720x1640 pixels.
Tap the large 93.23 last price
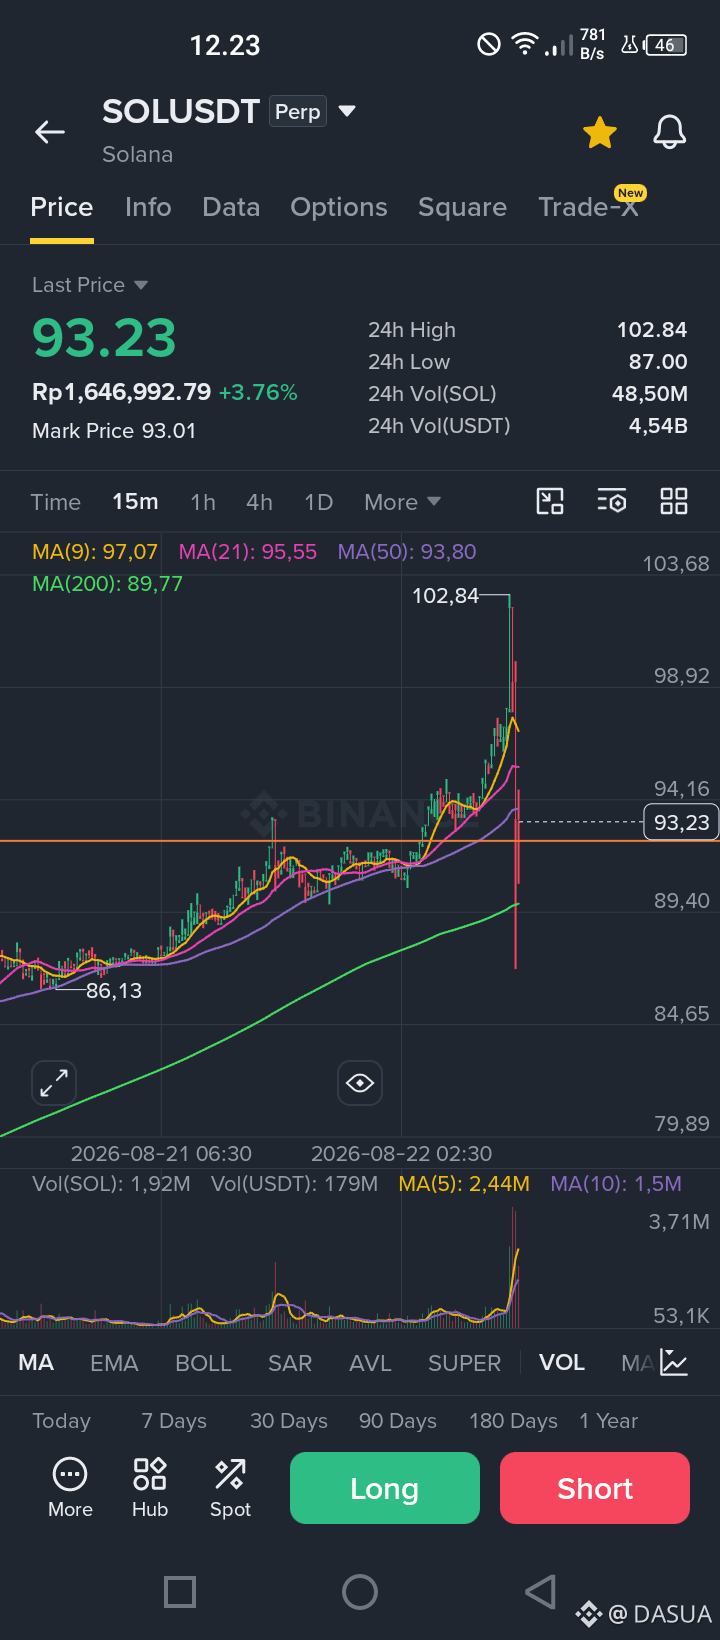(x=104, y=337)
